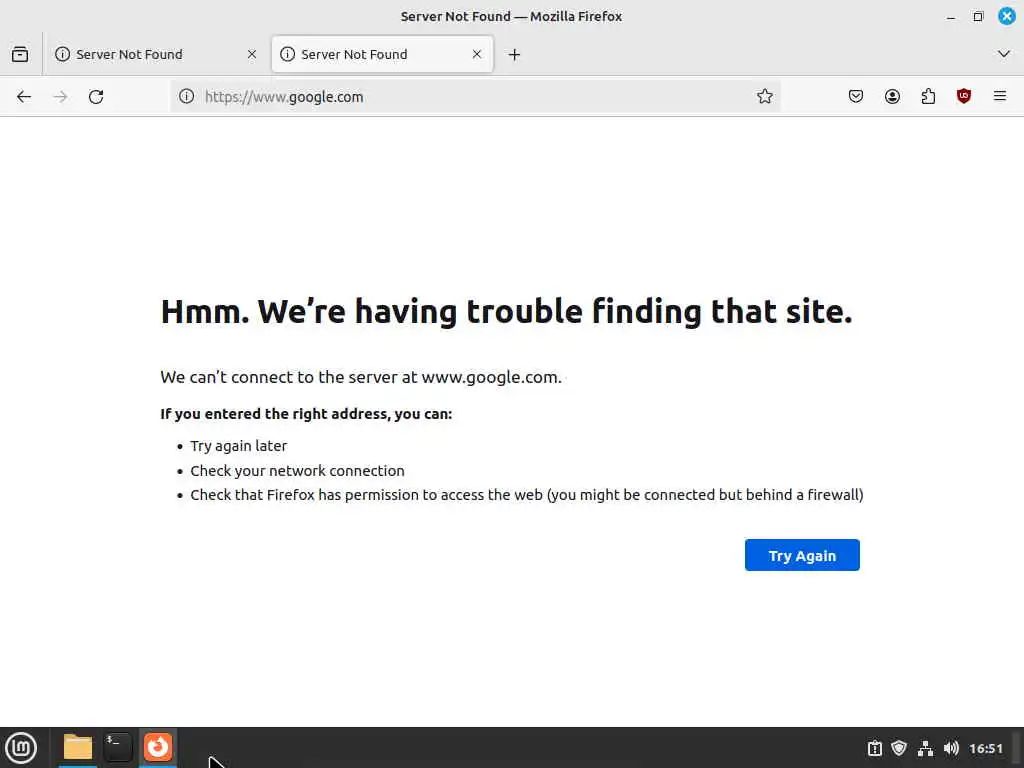The image size is (1024, 768).
Task: List all tabs dropdown
Action: pyautogui.click(x=1004, y=54)
